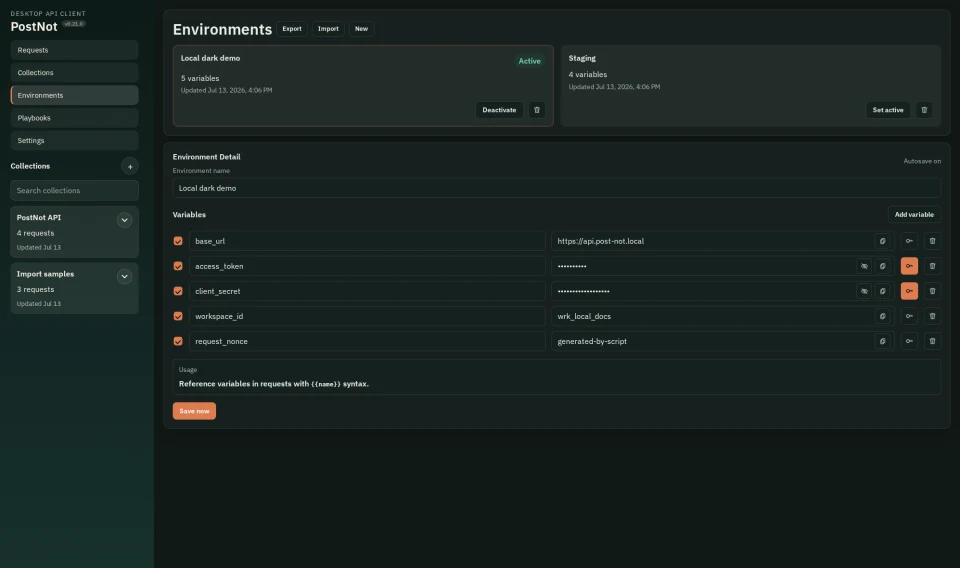The width and height of the screenshot is (960, 568).
Task: Click the Save now button
Action: 194,411
